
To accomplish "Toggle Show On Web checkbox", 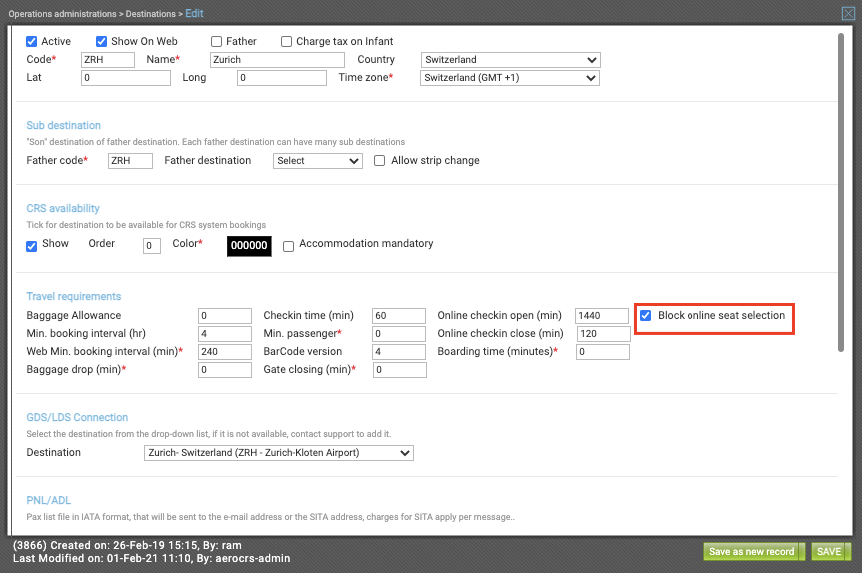I will [101, 41].
